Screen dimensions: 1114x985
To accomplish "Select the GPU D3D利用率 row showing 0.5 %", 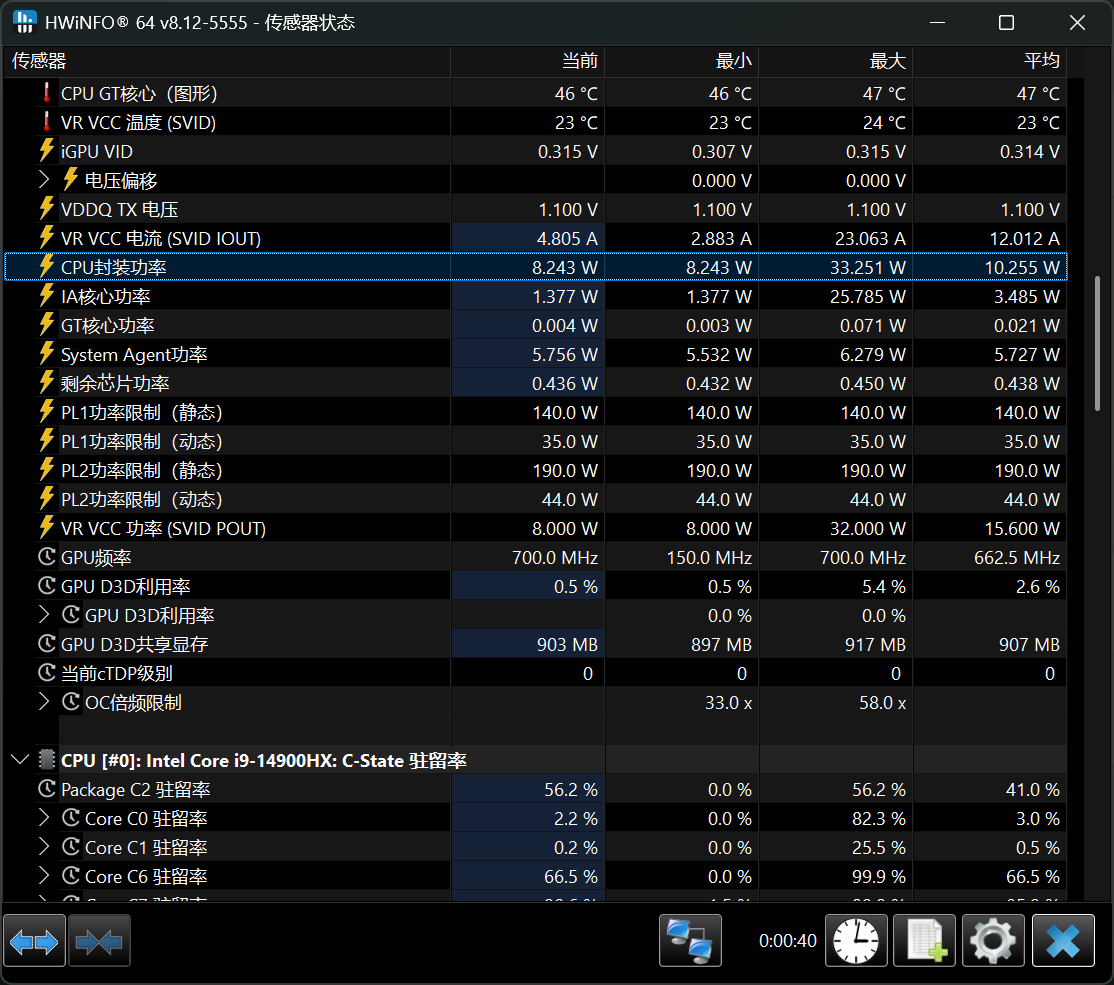I will point(535,586).
